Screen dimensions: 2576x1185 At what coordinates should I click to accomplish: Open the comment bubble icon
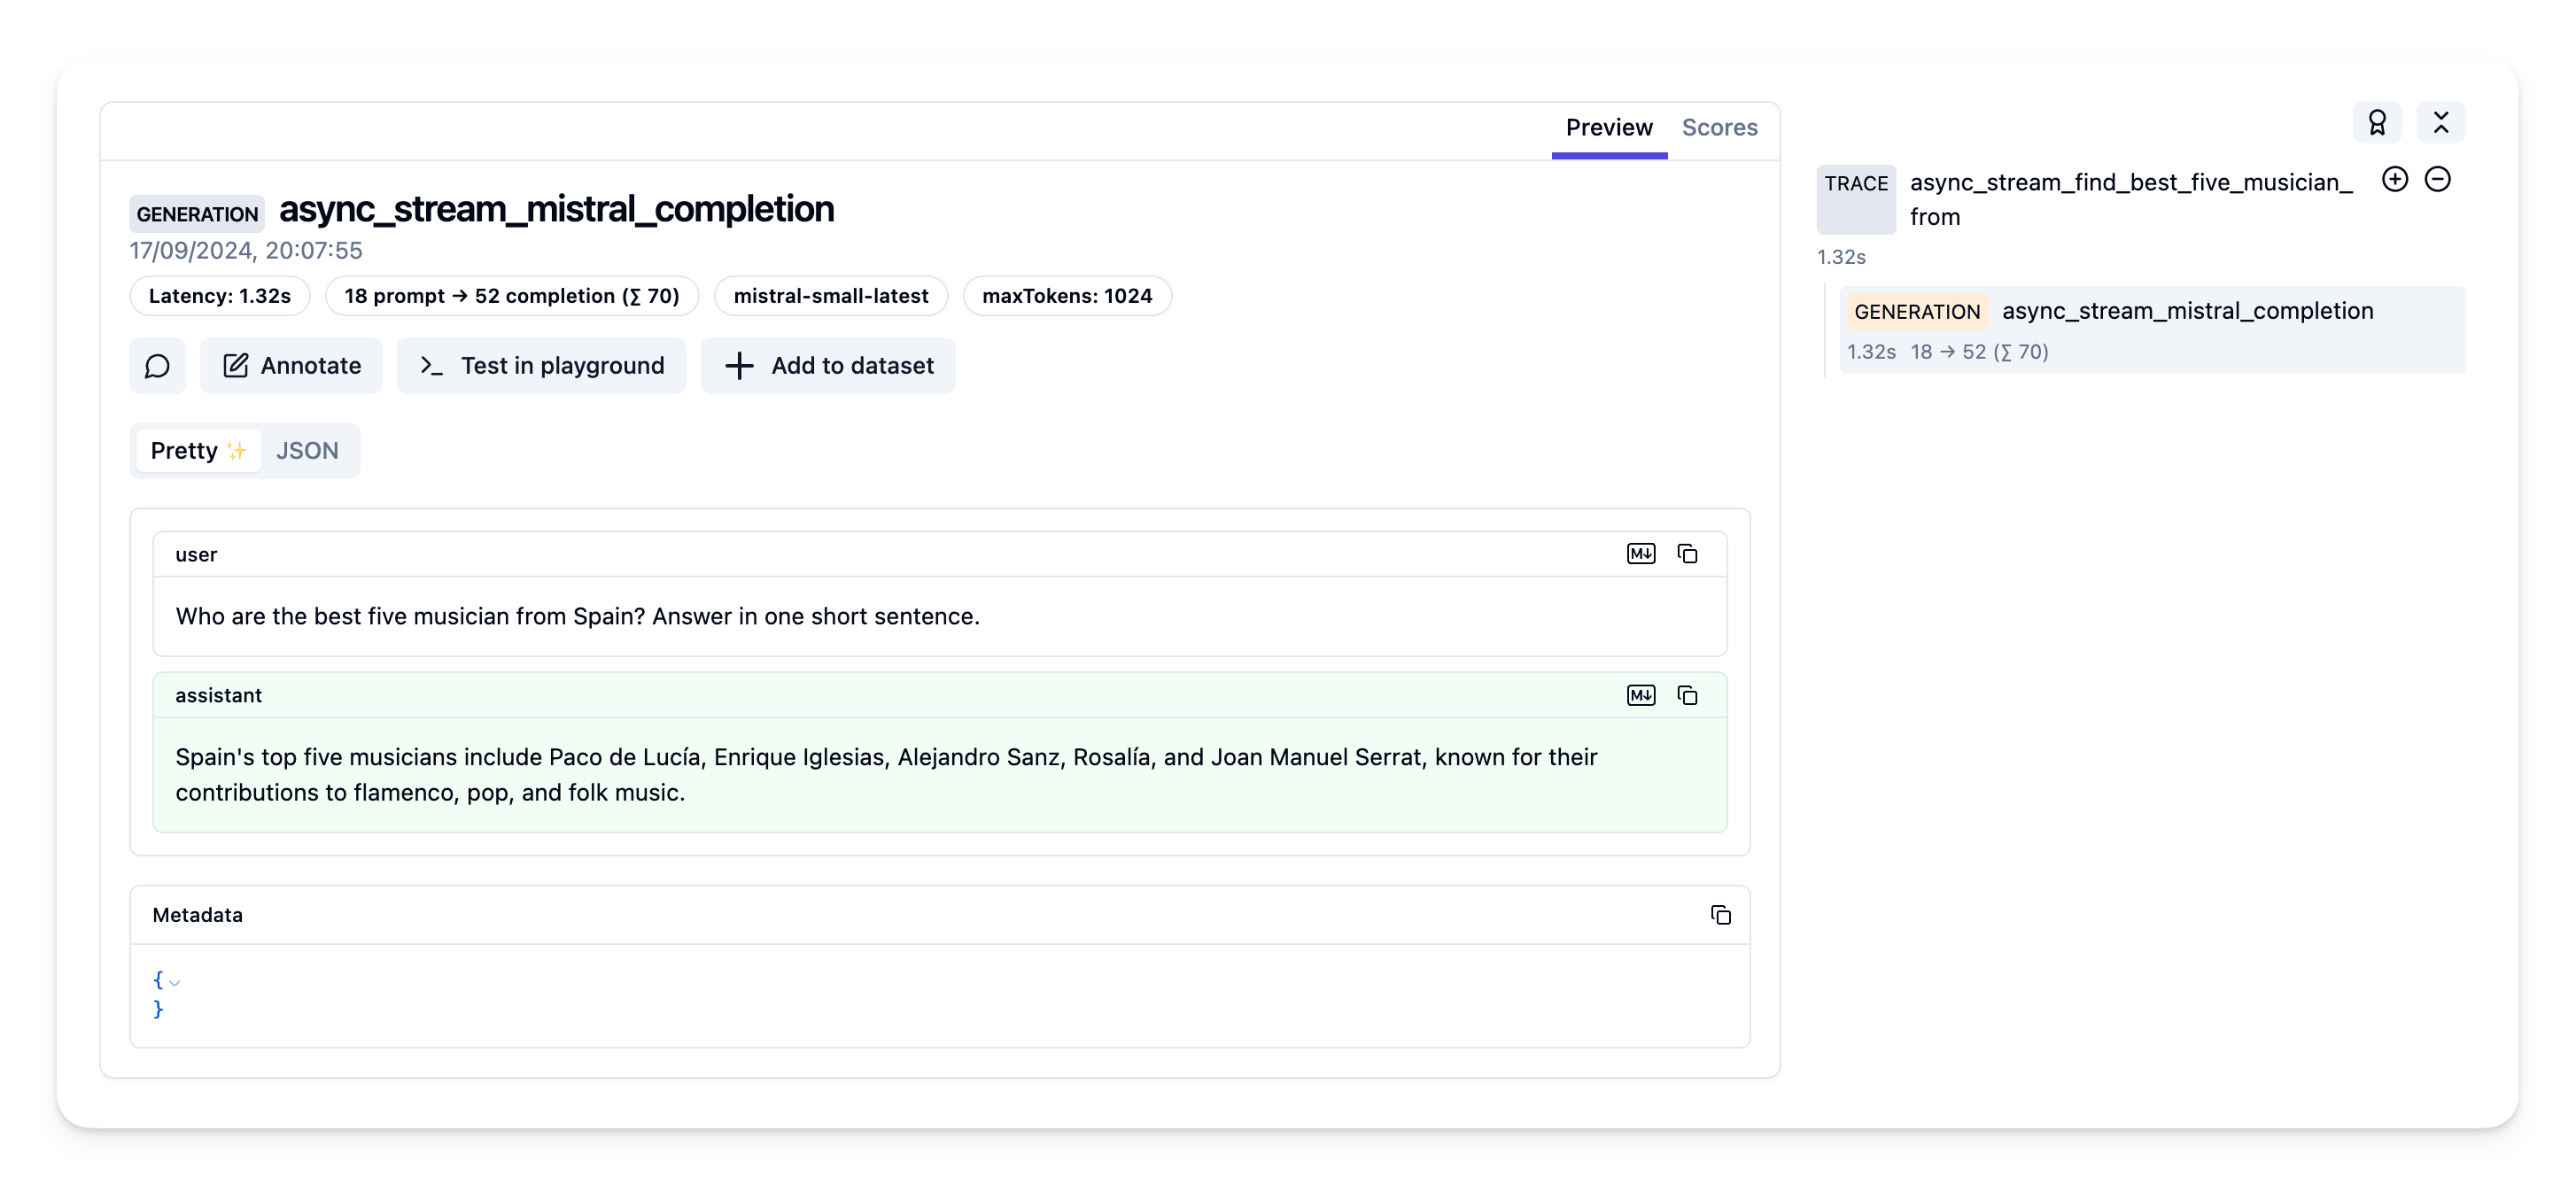tap(157, 366)
